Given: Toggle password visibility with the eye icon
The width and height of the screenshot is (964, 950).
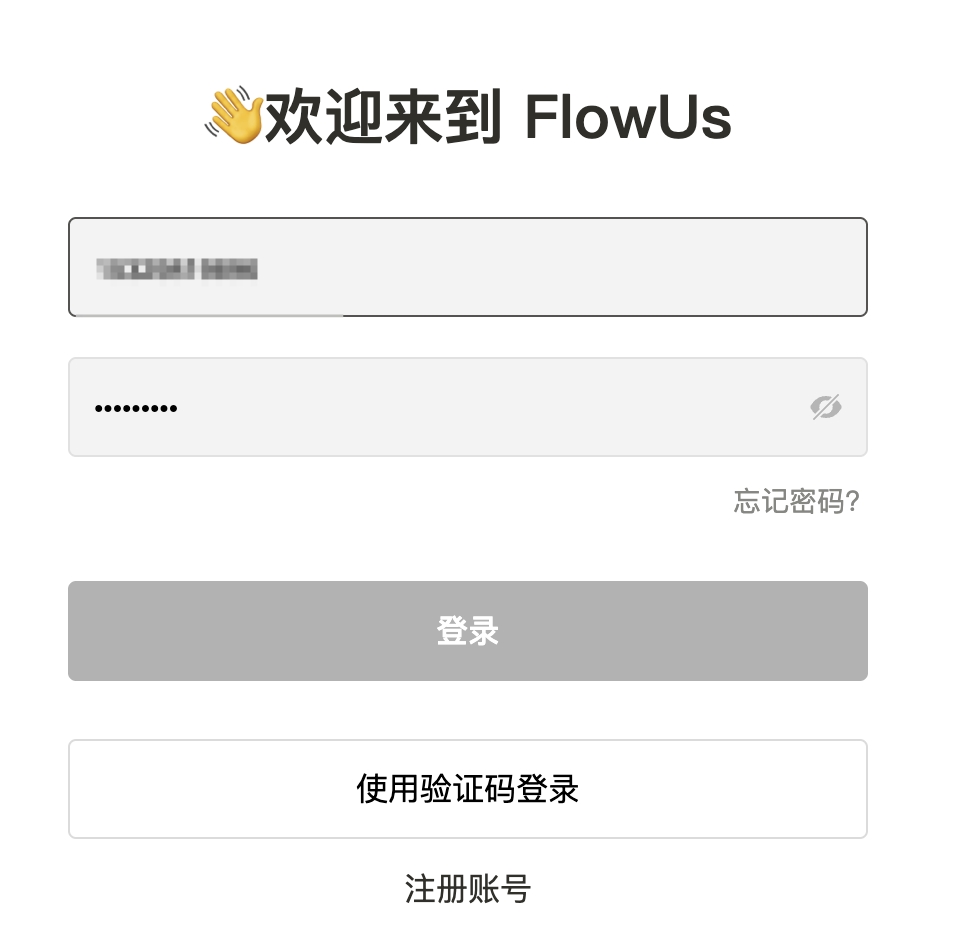Looking at the screenshot, I should 826,407.
